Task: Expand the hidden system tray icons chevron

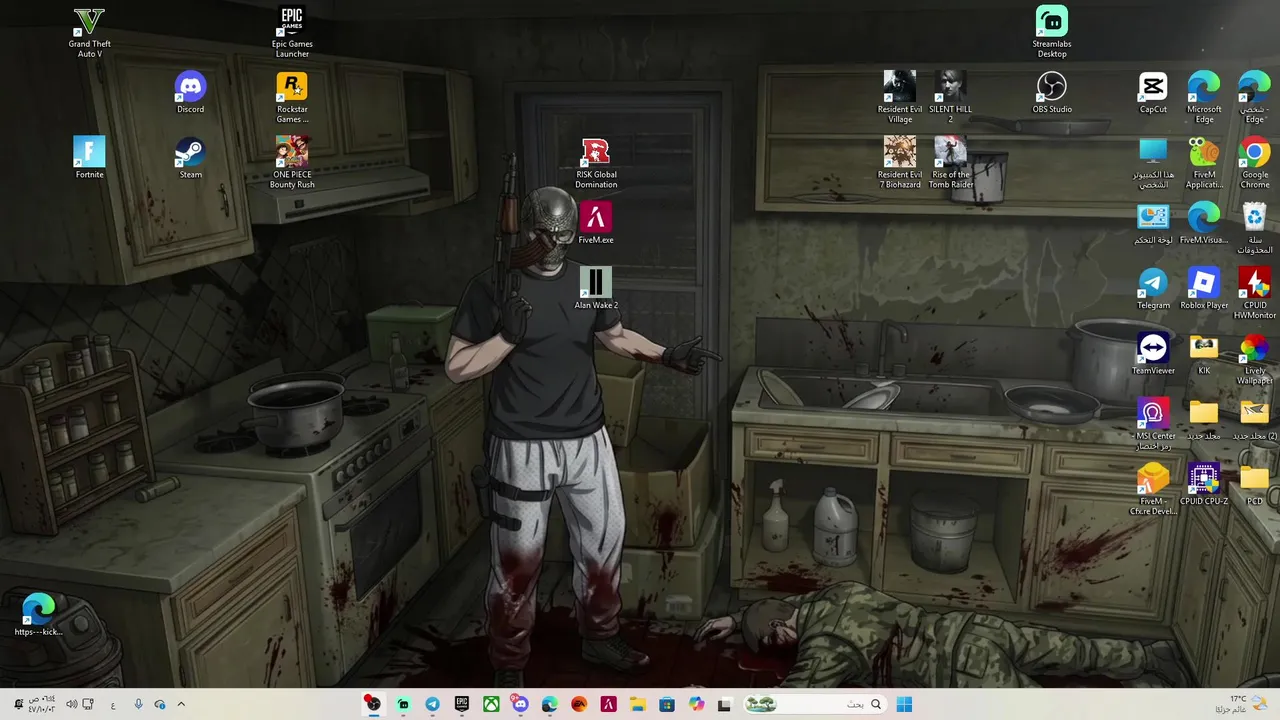Action: click(x=181, y=704)
